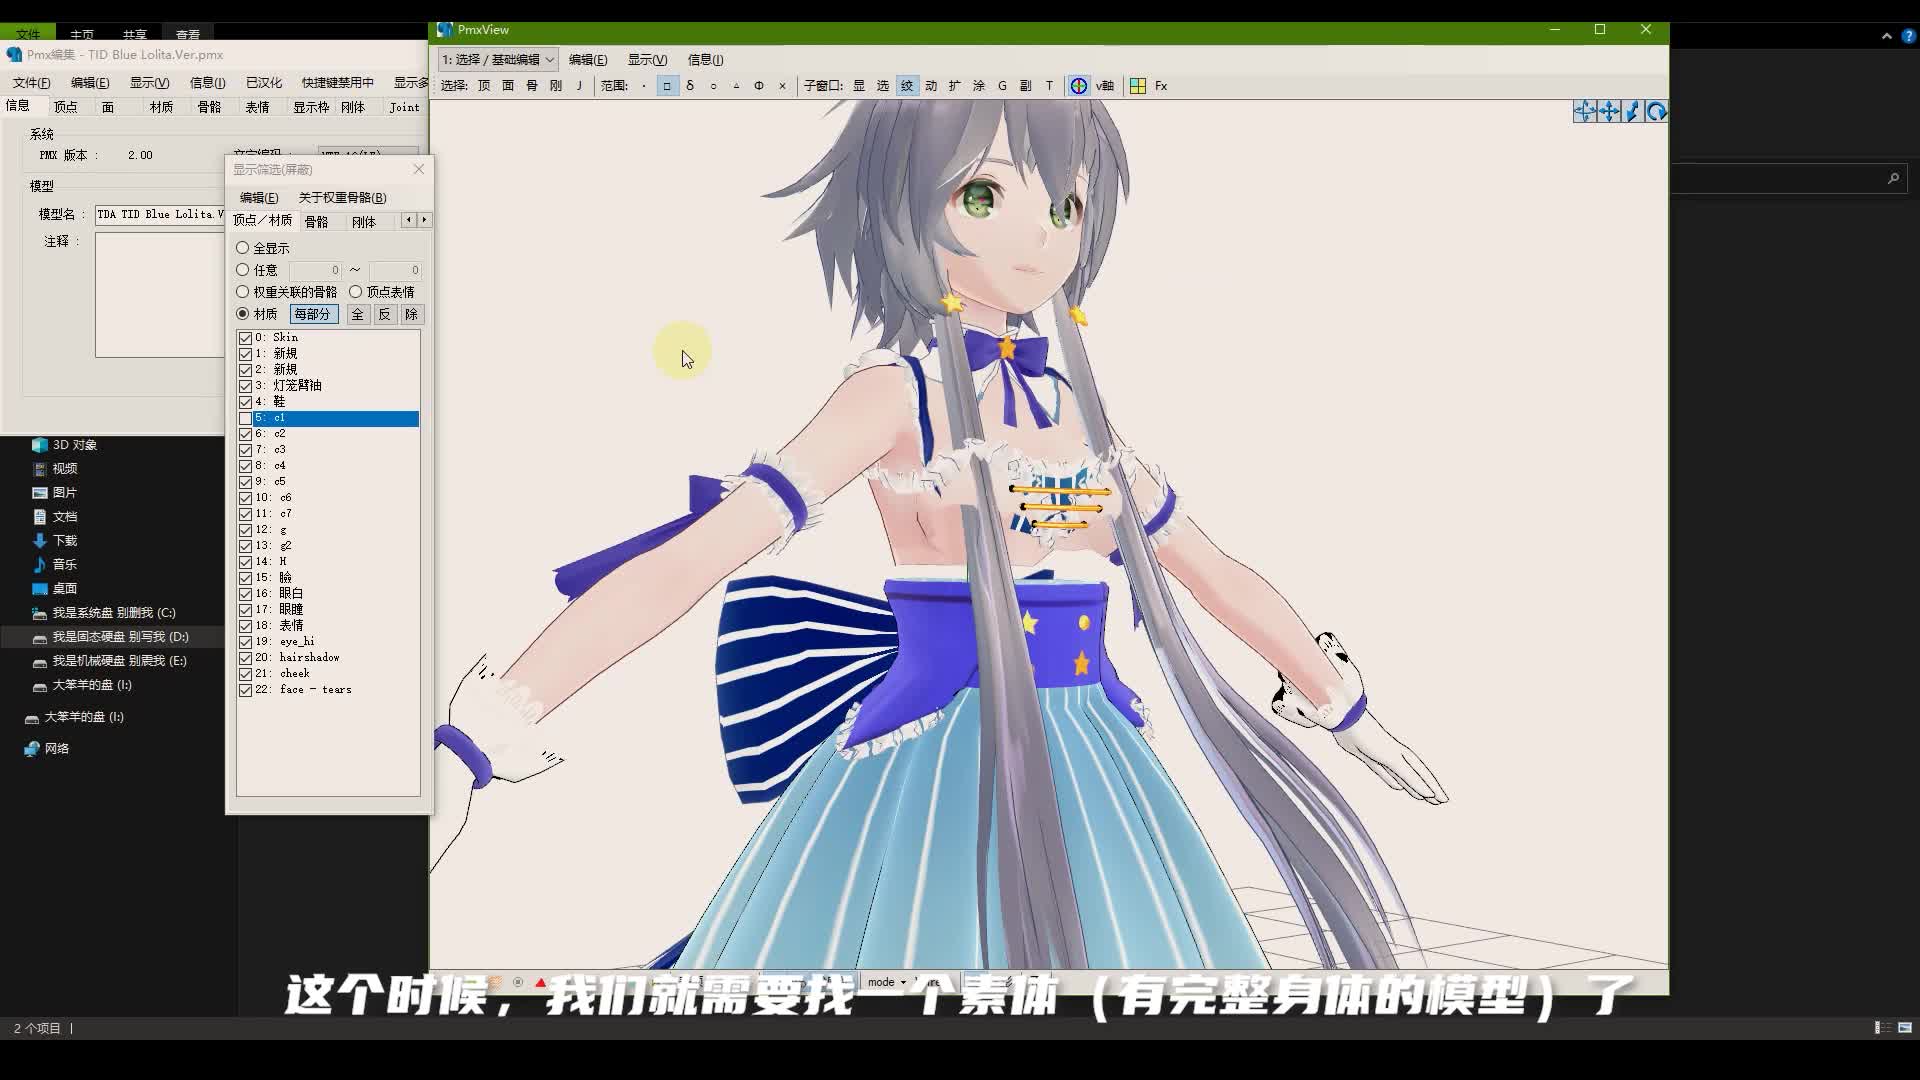Select bone (骨) selection mode in PmxView
The width and height of the screenshot is (1920, 1080).
[x=532, y=86]
